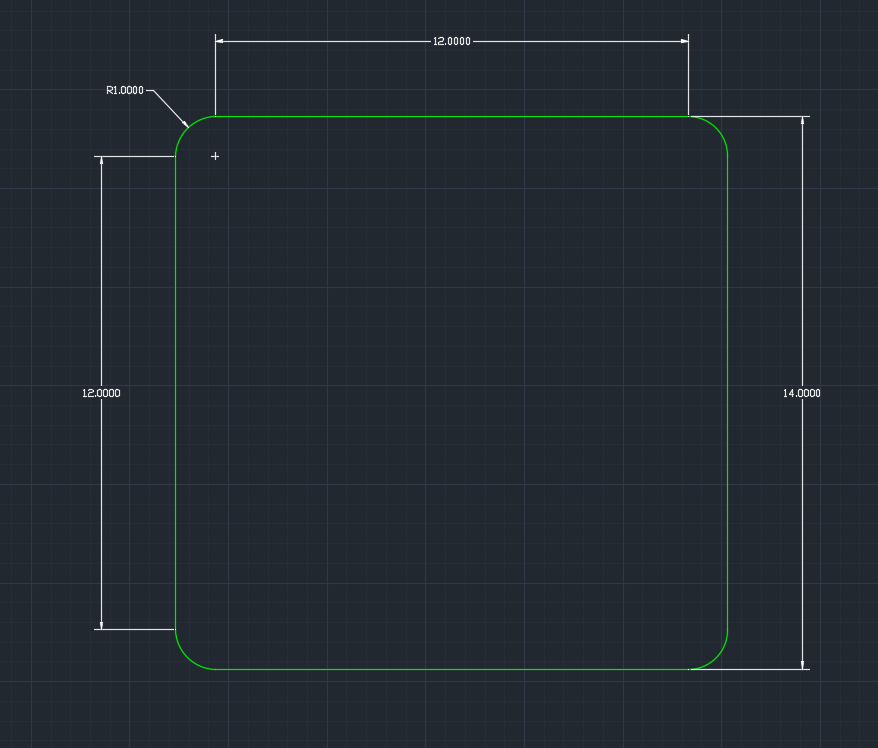Select the top green edge of the rectangle
The width and height of the screenshot is (878, 748).
pos(451,117)
